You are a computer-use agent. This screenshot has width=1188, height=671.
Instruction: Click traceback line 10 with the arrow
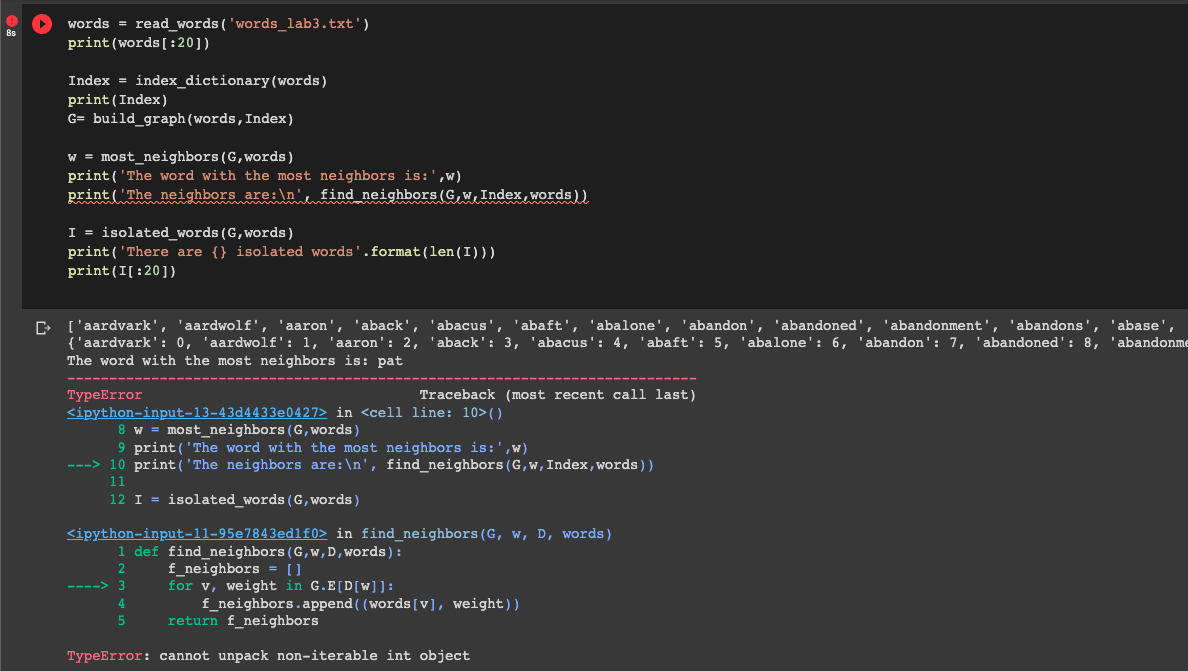point(361,465)
